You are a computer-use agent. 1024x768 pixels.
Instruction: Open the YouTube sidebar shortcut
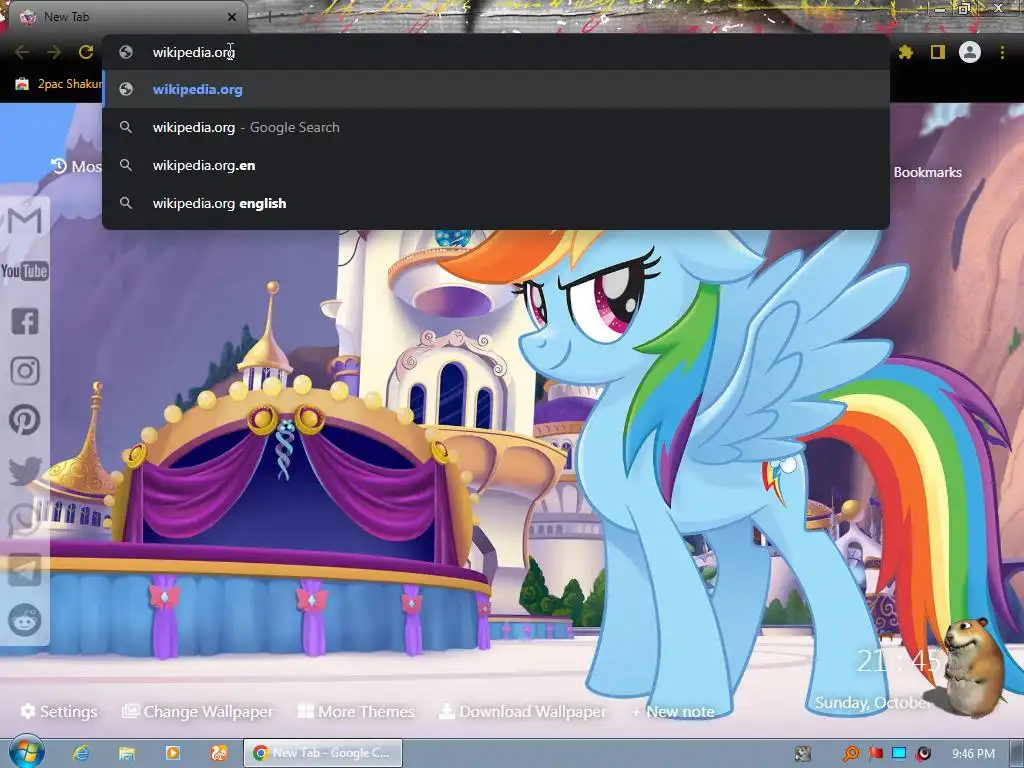(x=25, y=271)
